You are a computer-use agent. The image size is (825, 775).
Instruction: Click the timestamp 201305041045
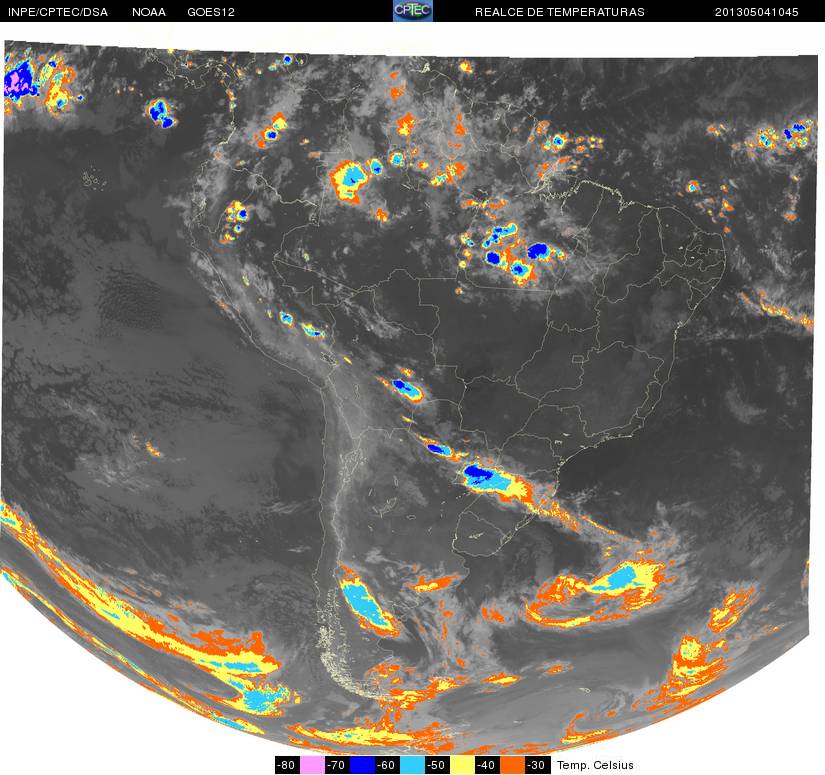click(757, 12)
